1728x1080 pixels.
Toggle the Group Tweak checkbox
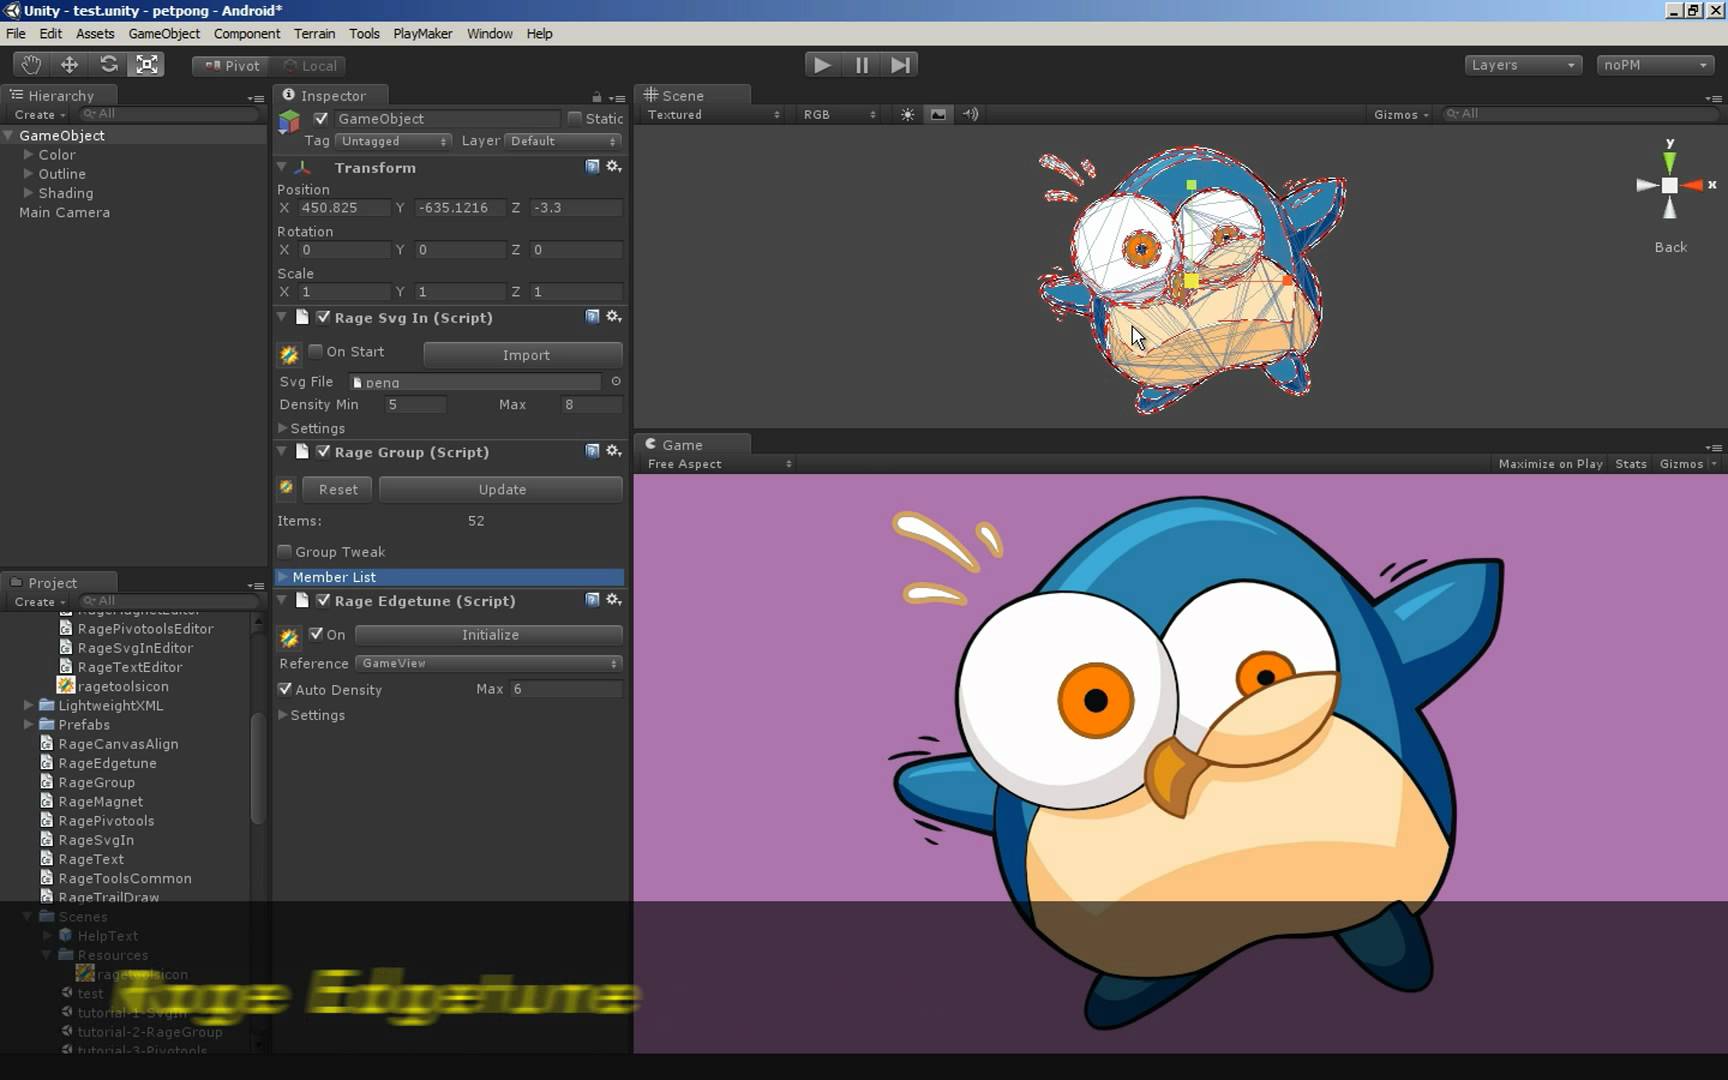tap(285, 551)
